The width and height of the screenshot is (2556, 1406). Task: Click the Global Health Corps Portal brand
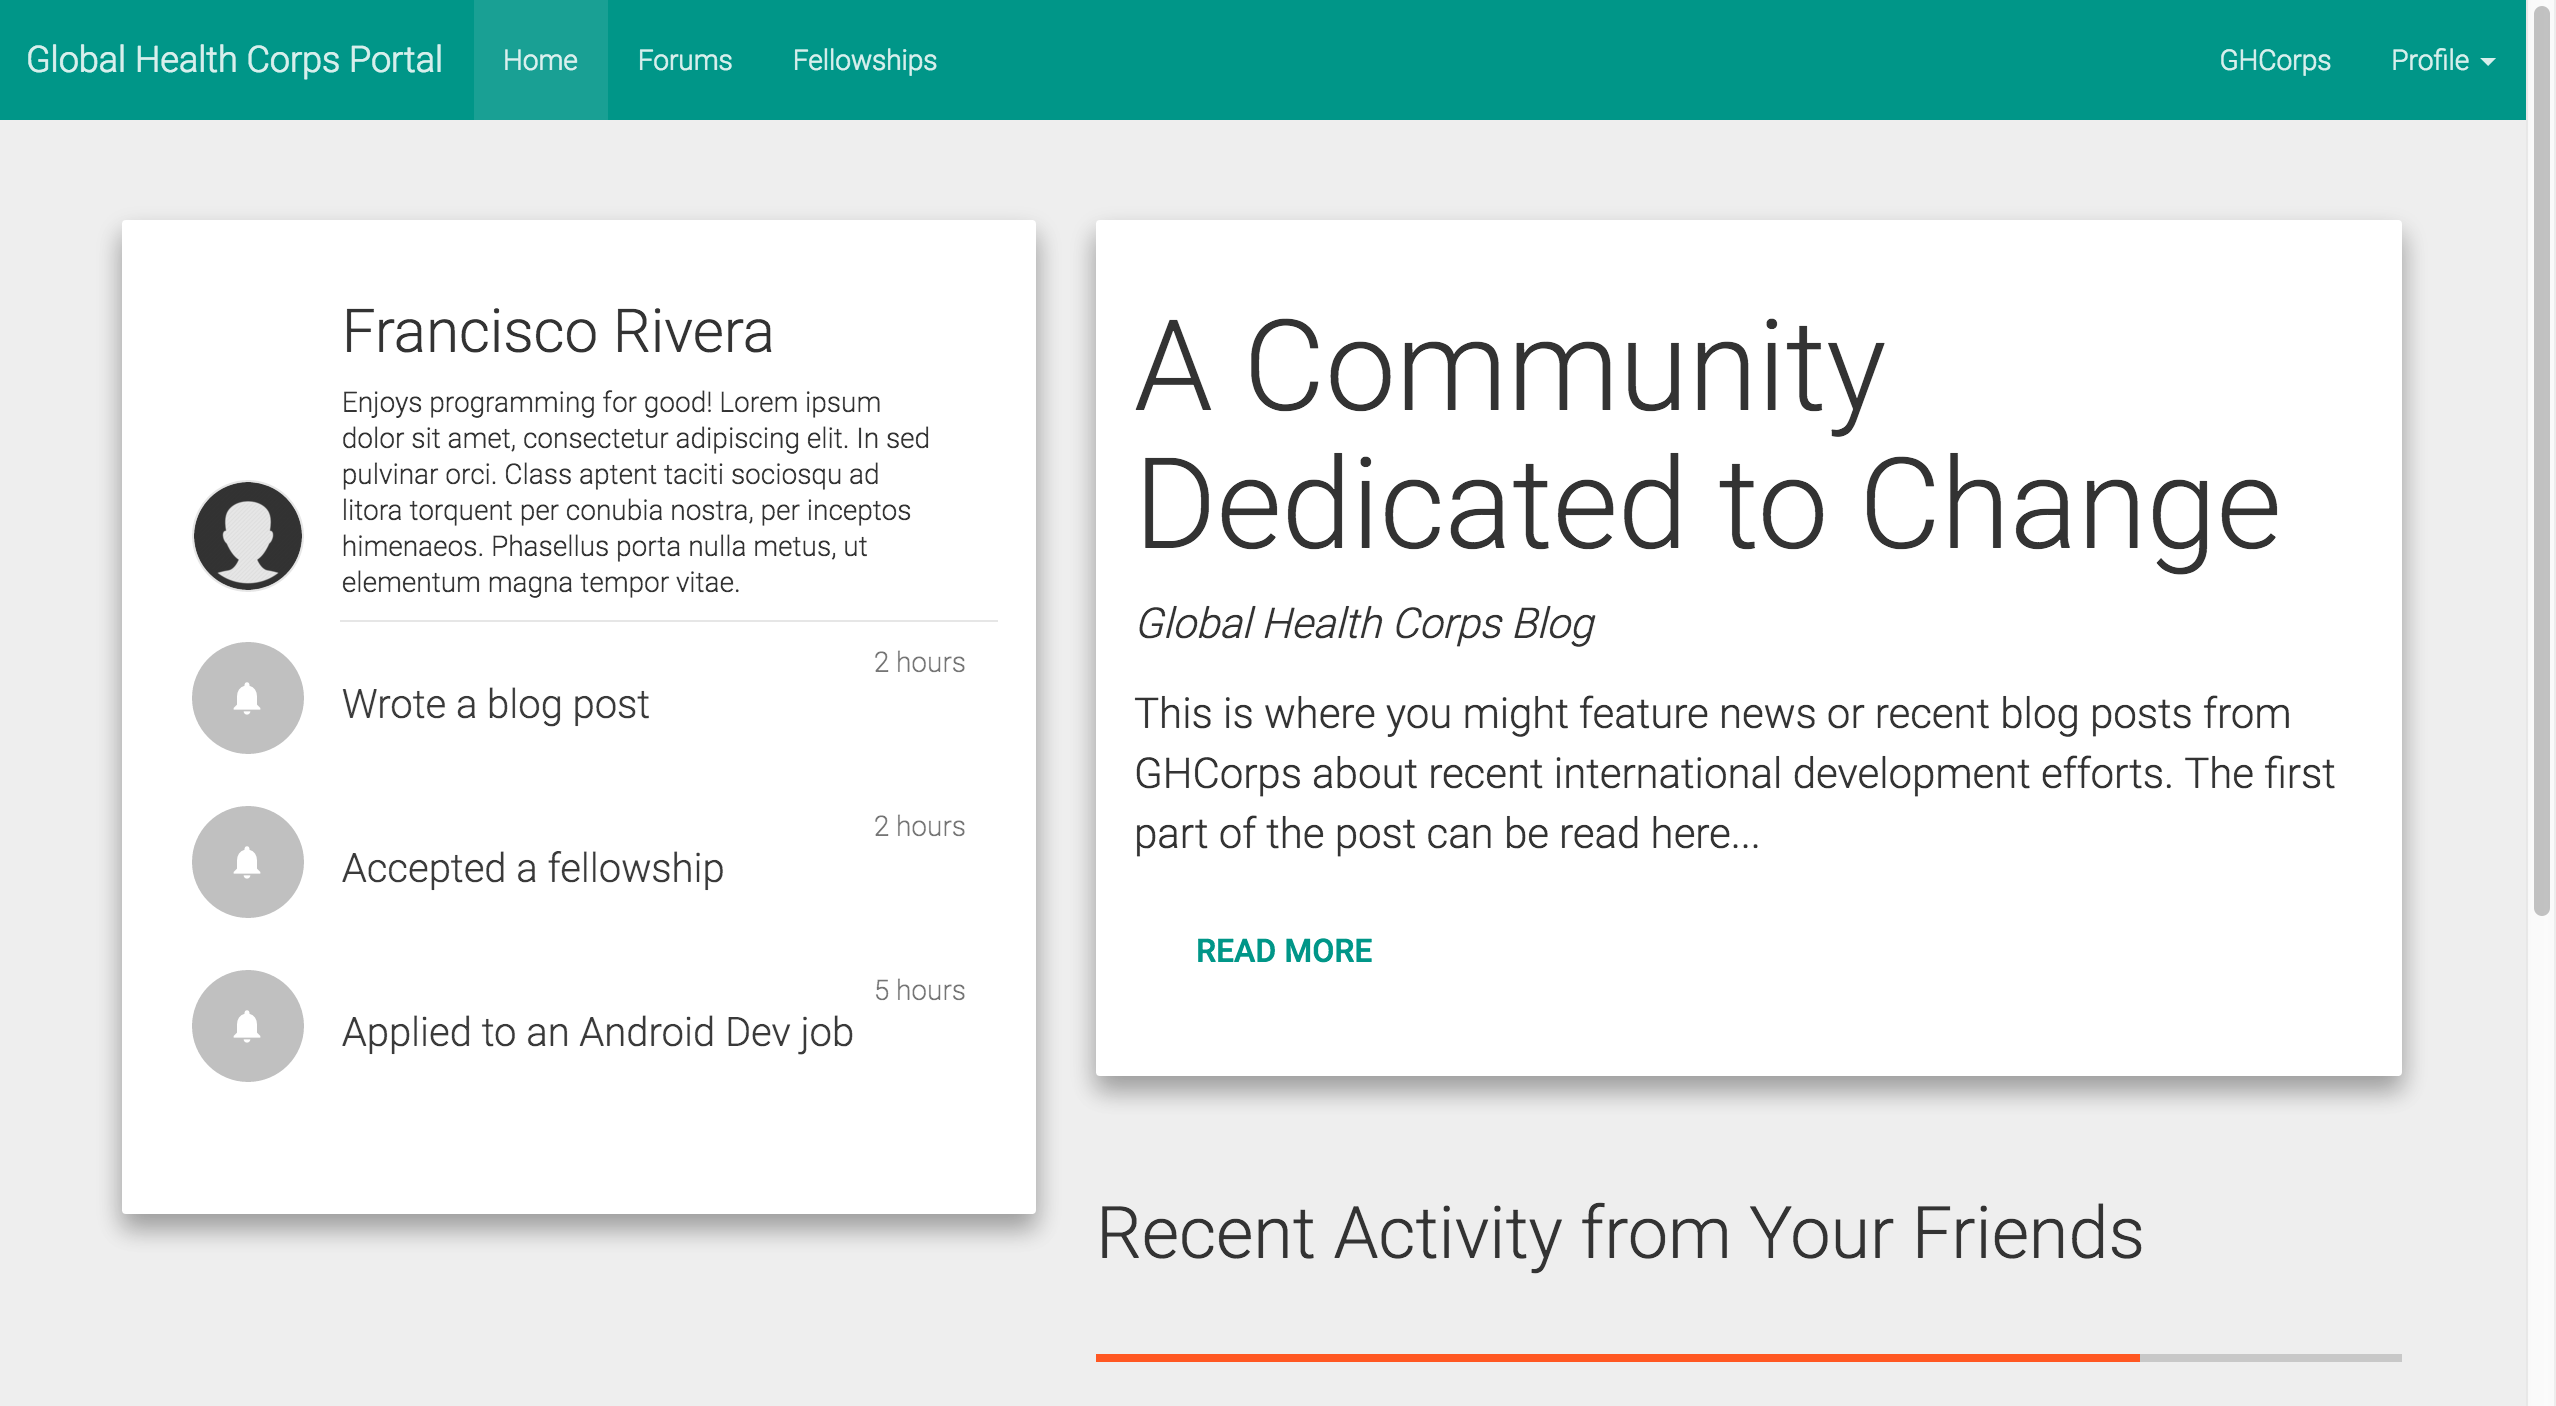tap(234, 60)
